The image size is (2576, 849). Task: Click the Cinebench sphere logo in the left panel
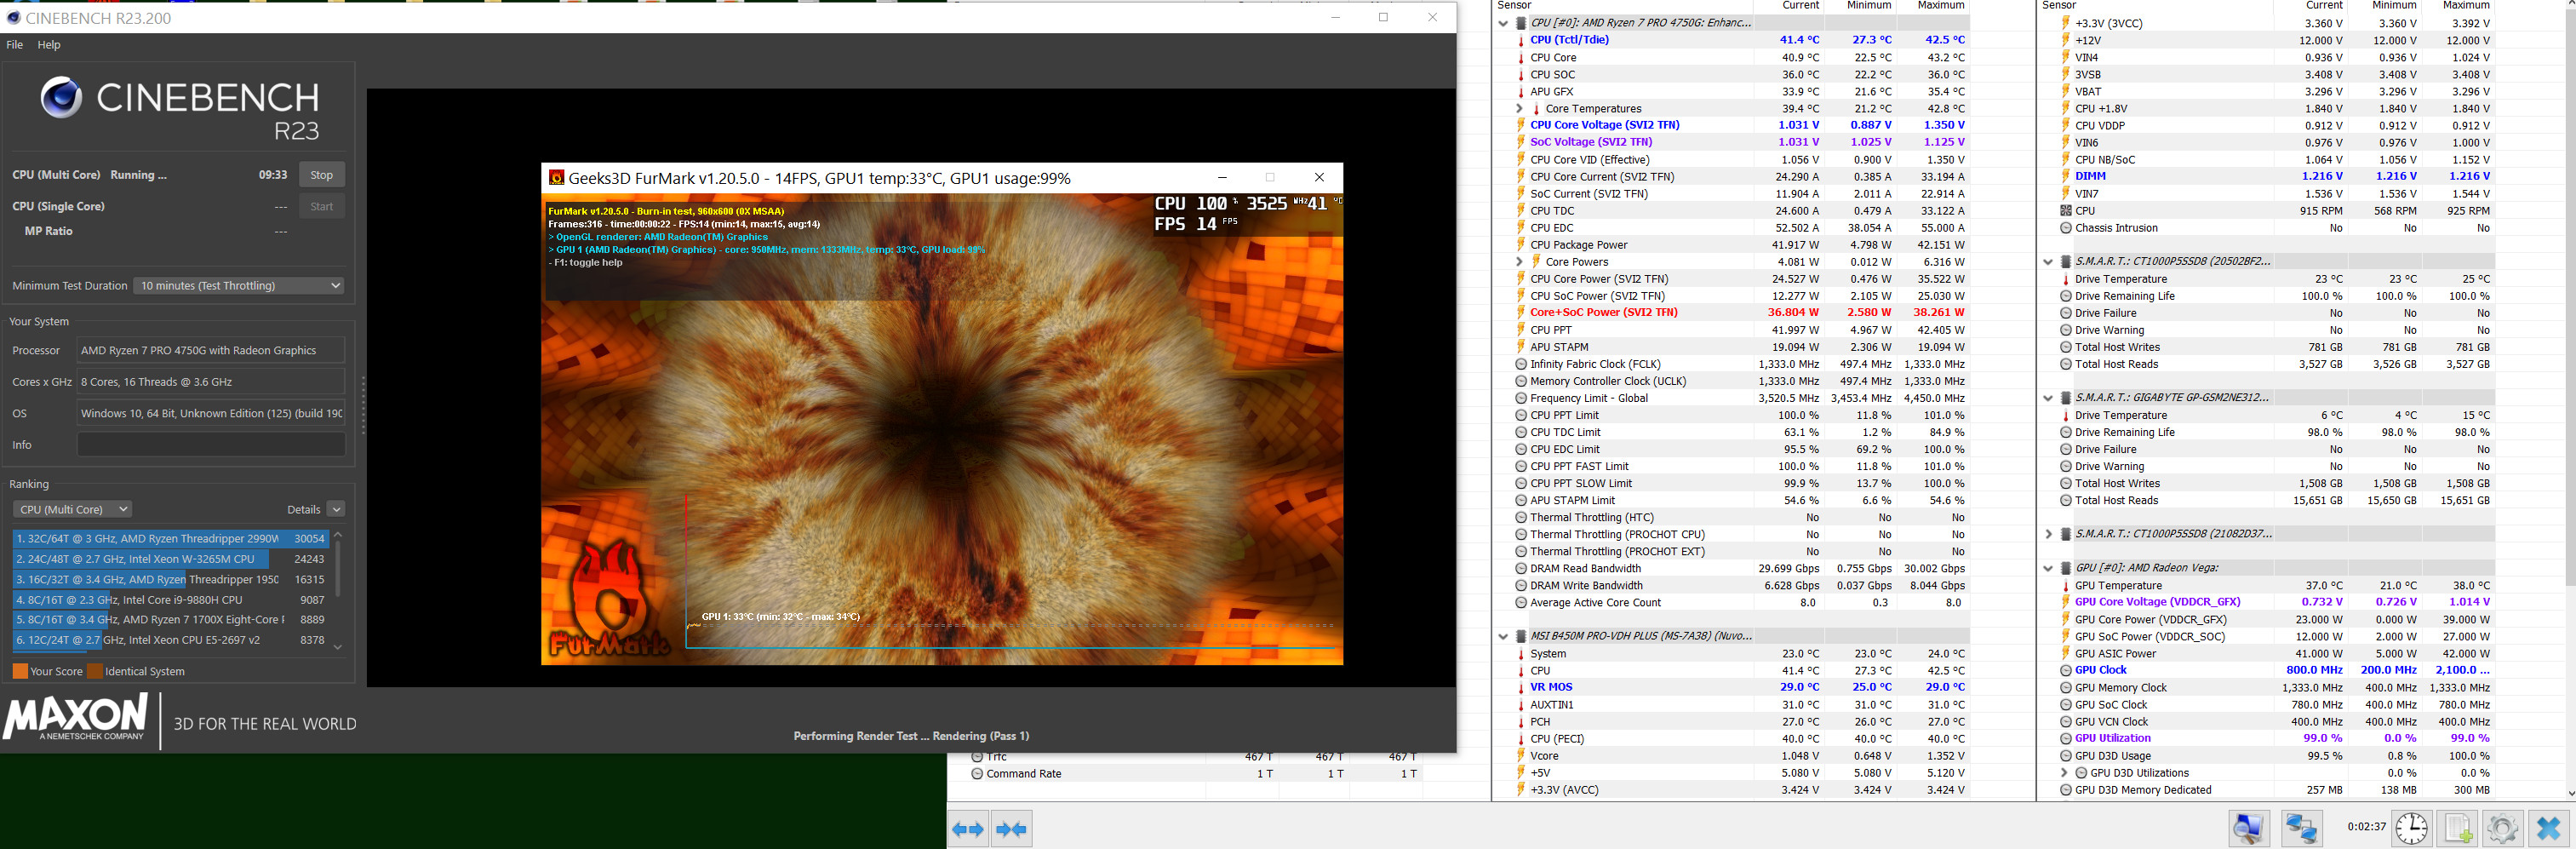(x=61, y=97)
